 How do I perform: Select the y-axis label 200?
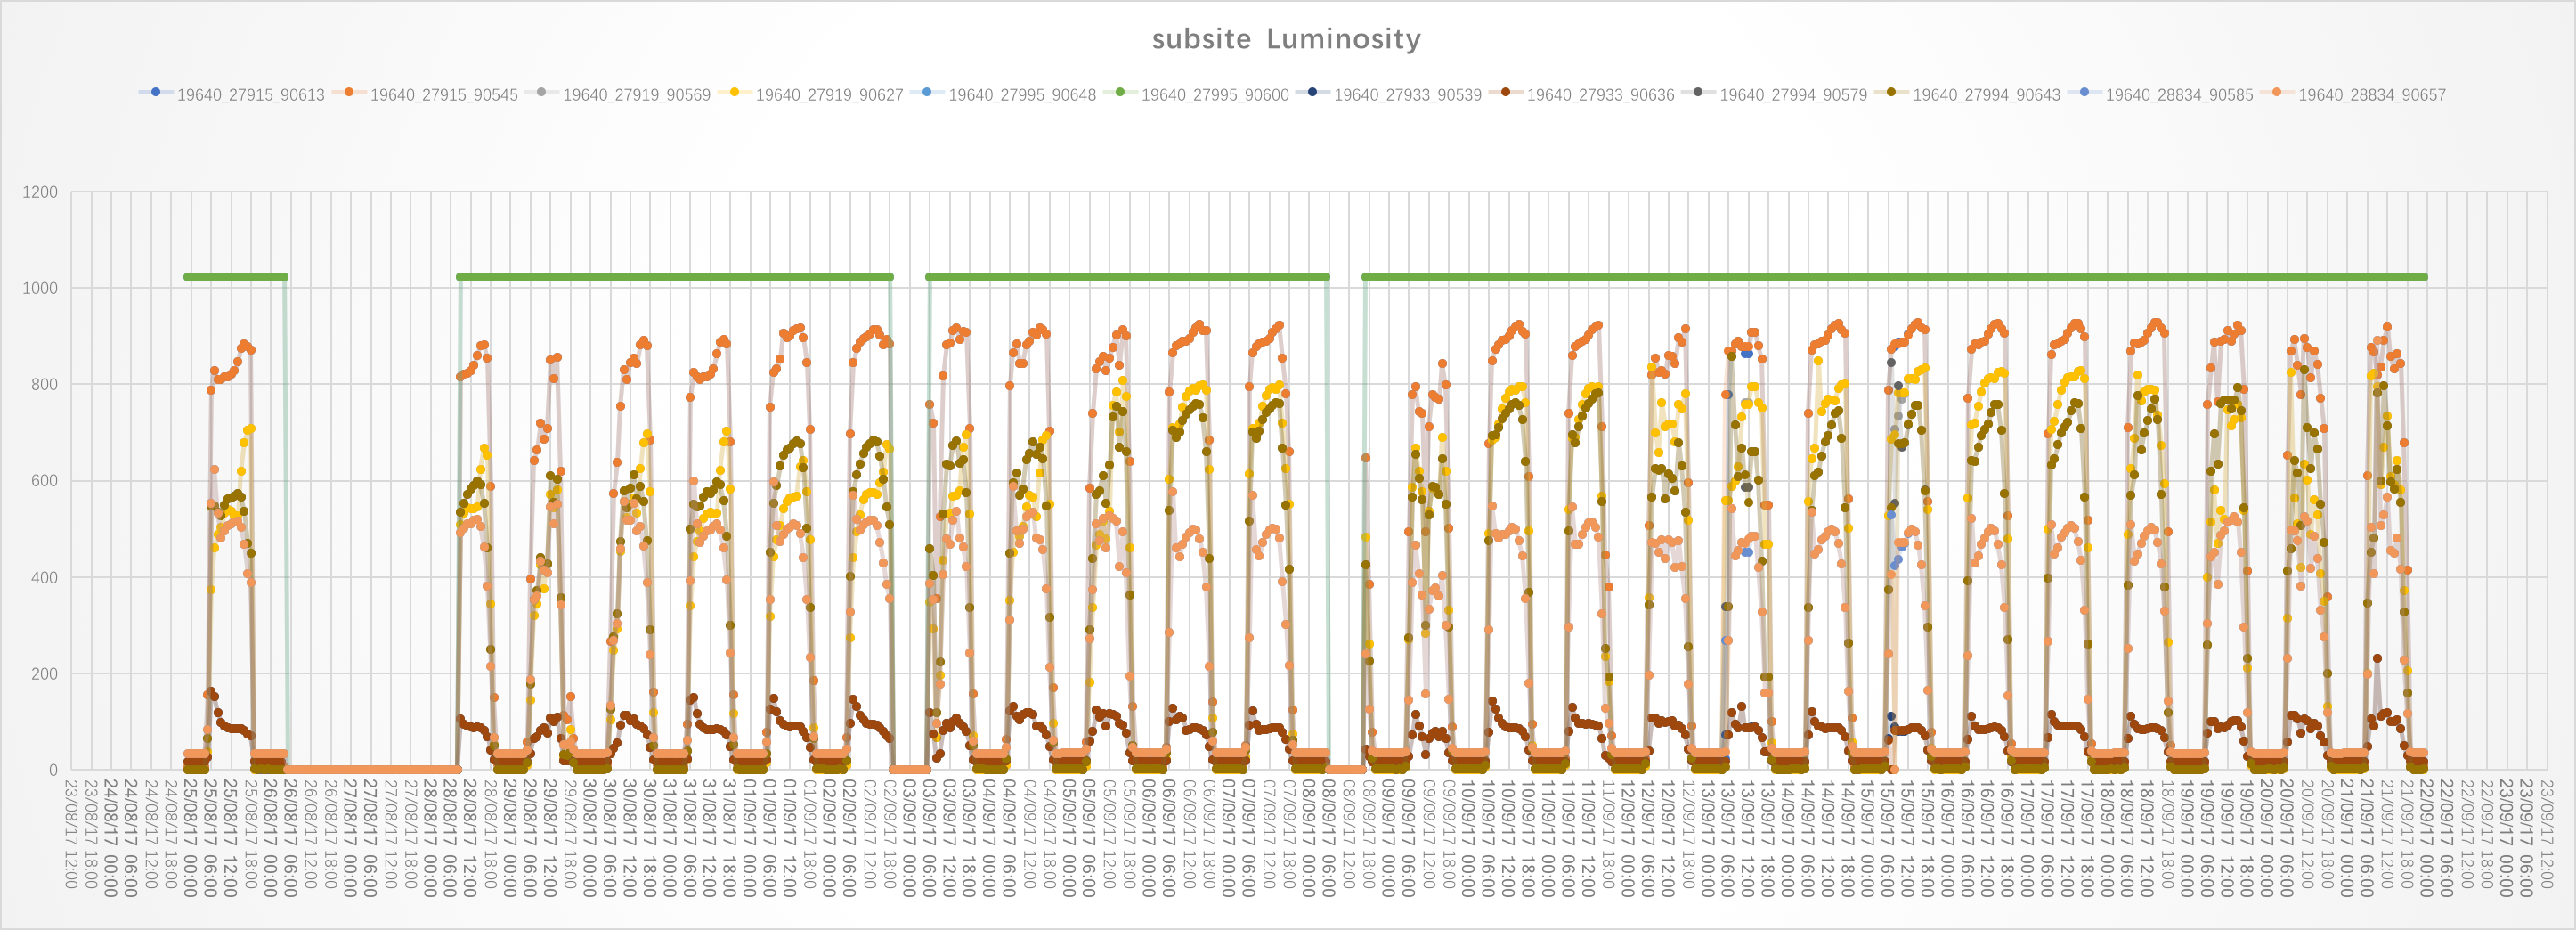coord(44,674)
